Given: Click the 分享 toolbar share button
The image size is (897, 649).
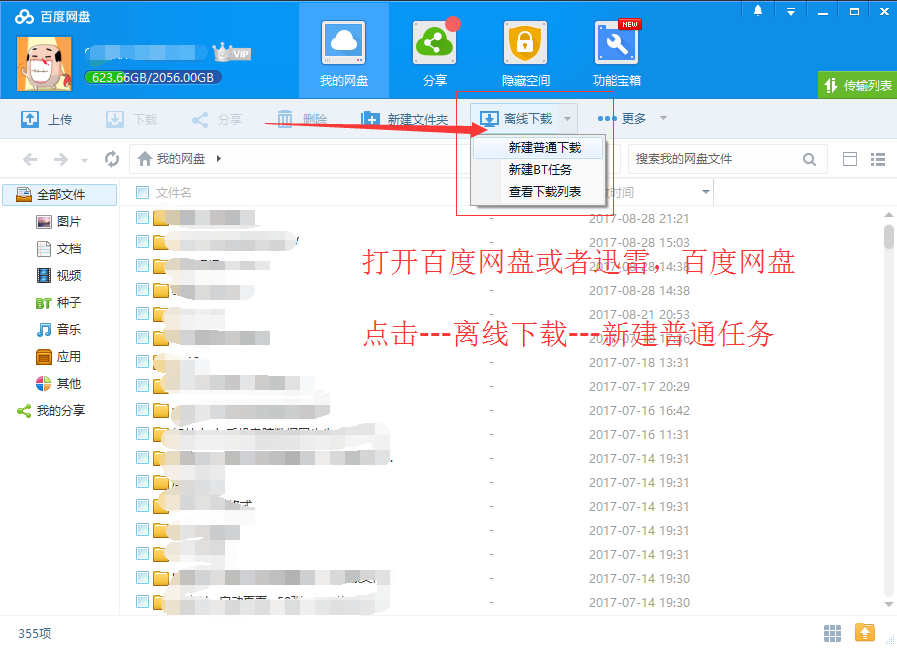Looking at the screenshot, I should (x=217, y=119).
